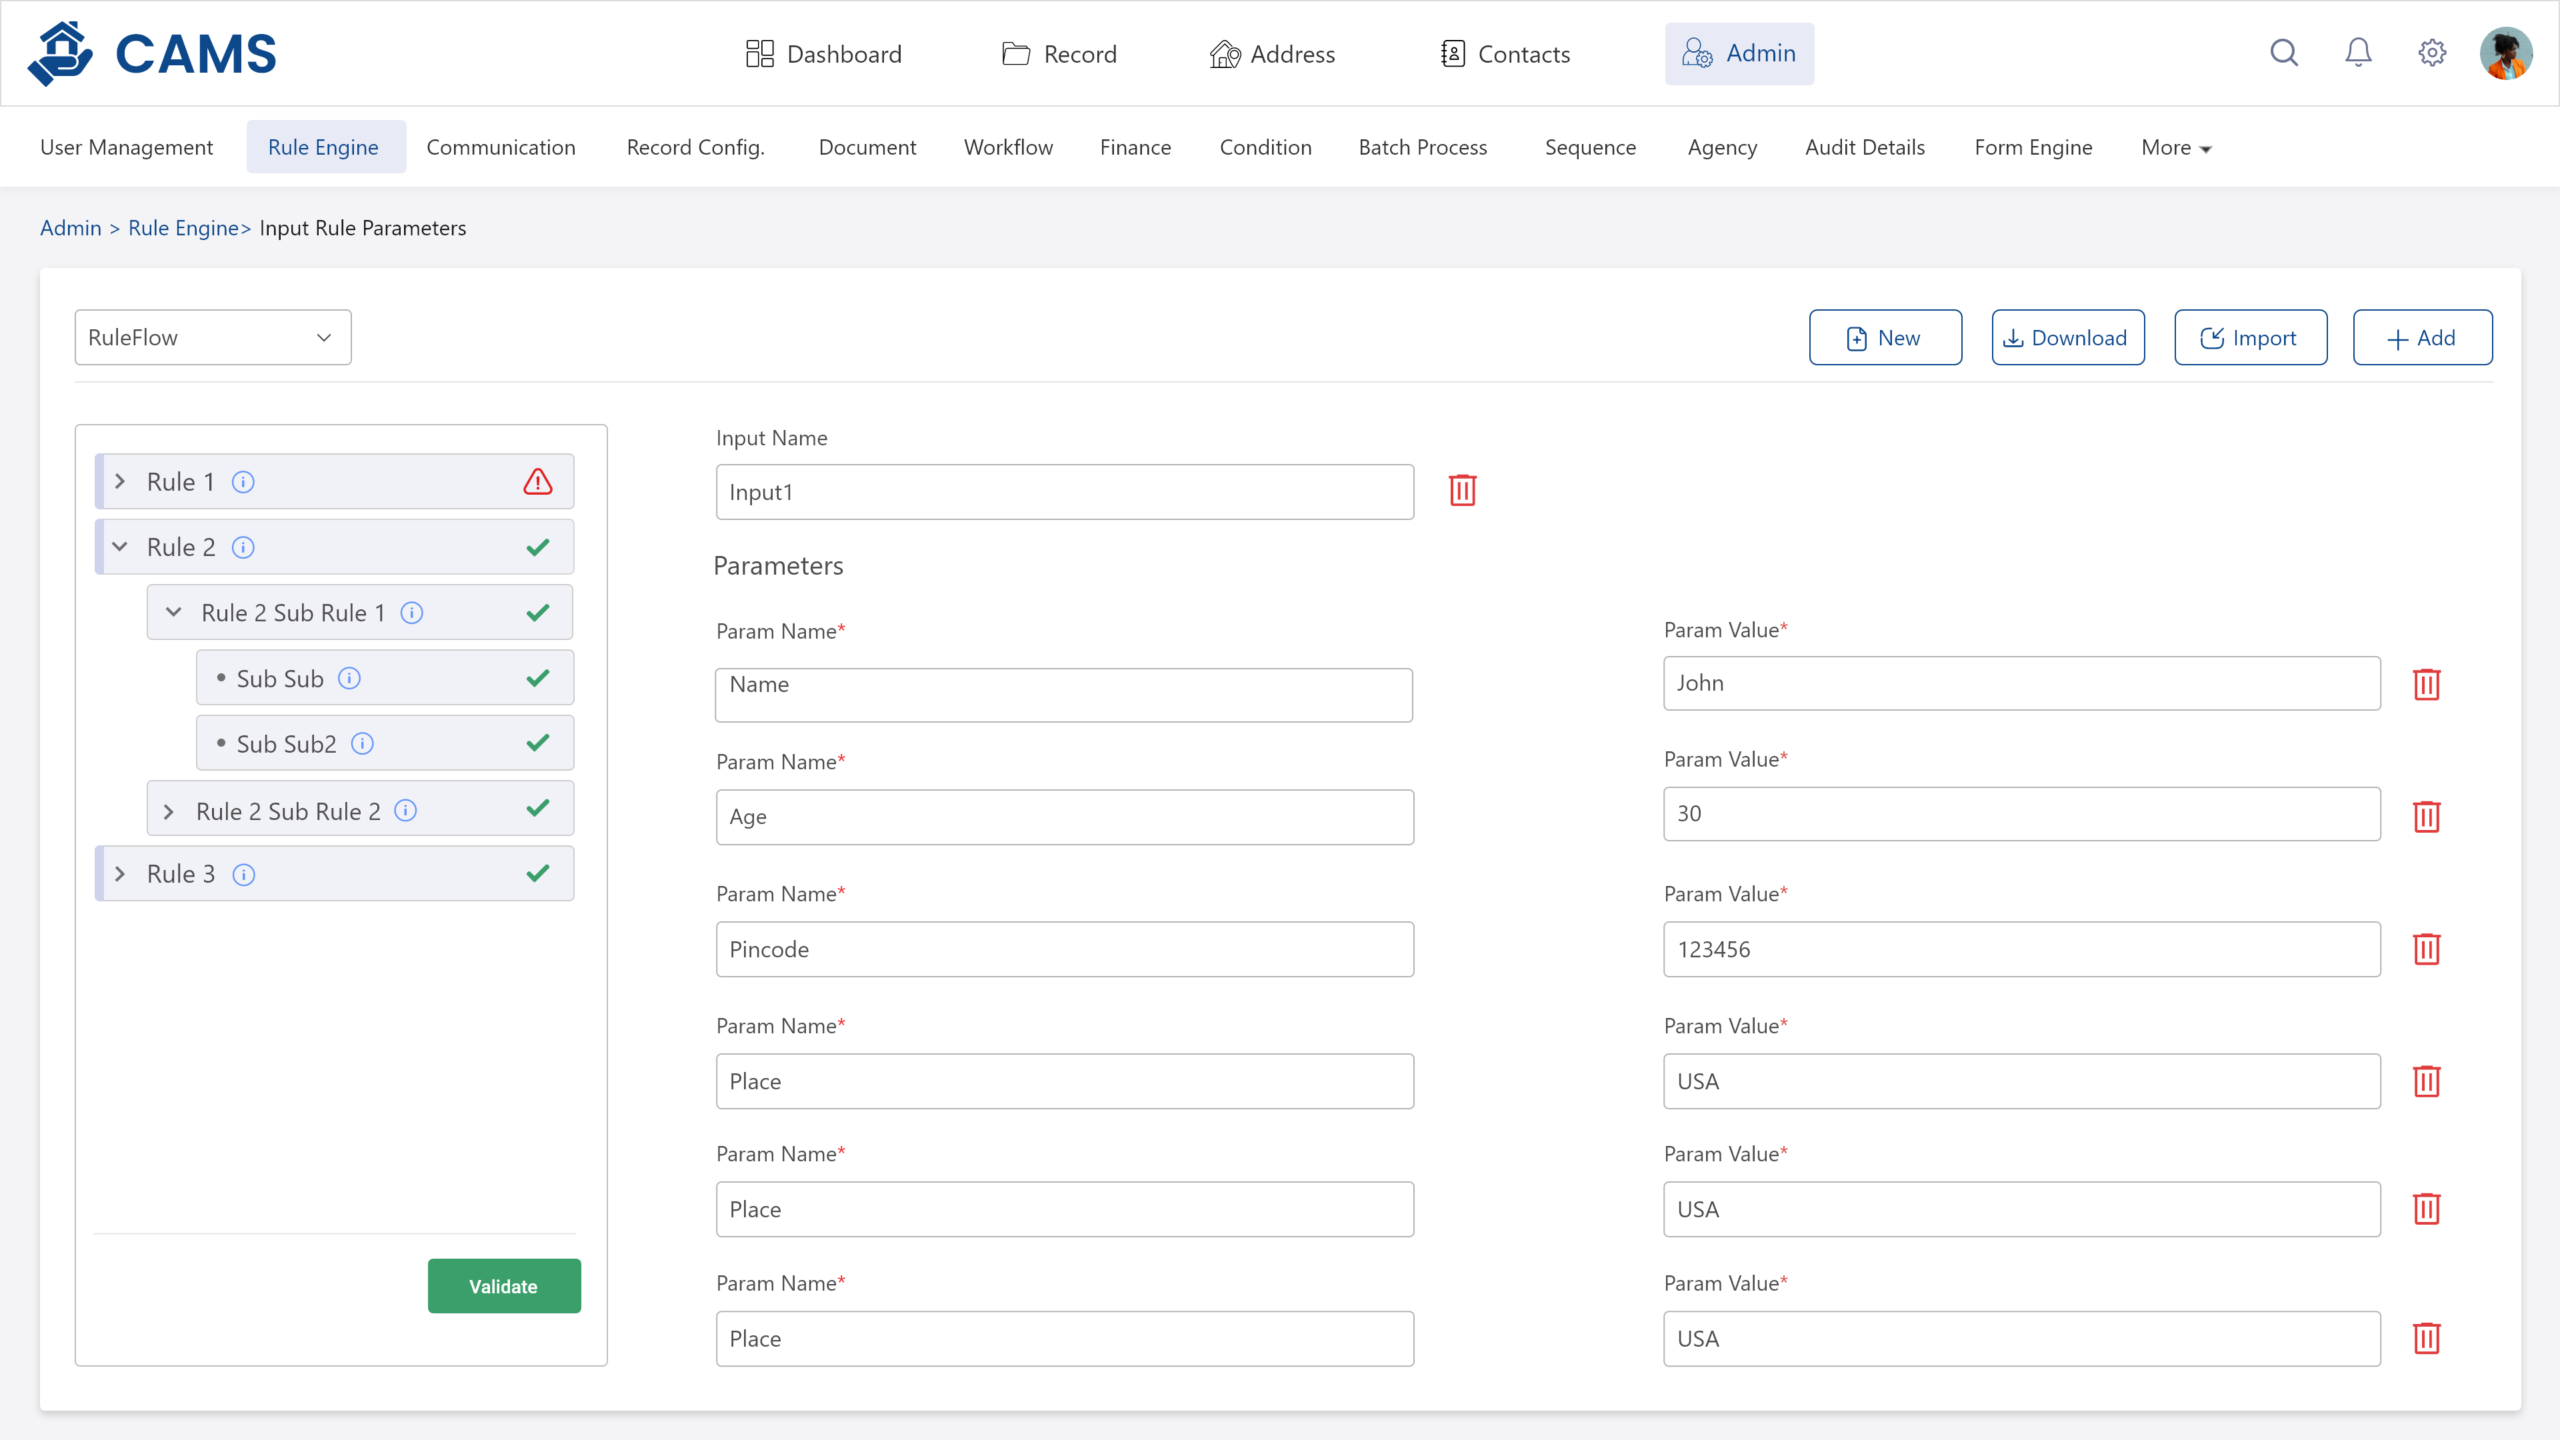Image resolution: width=2560 pixels, height=1440 pixels.
Task: Open the RuleFlow dropdown
Action: 213,338
